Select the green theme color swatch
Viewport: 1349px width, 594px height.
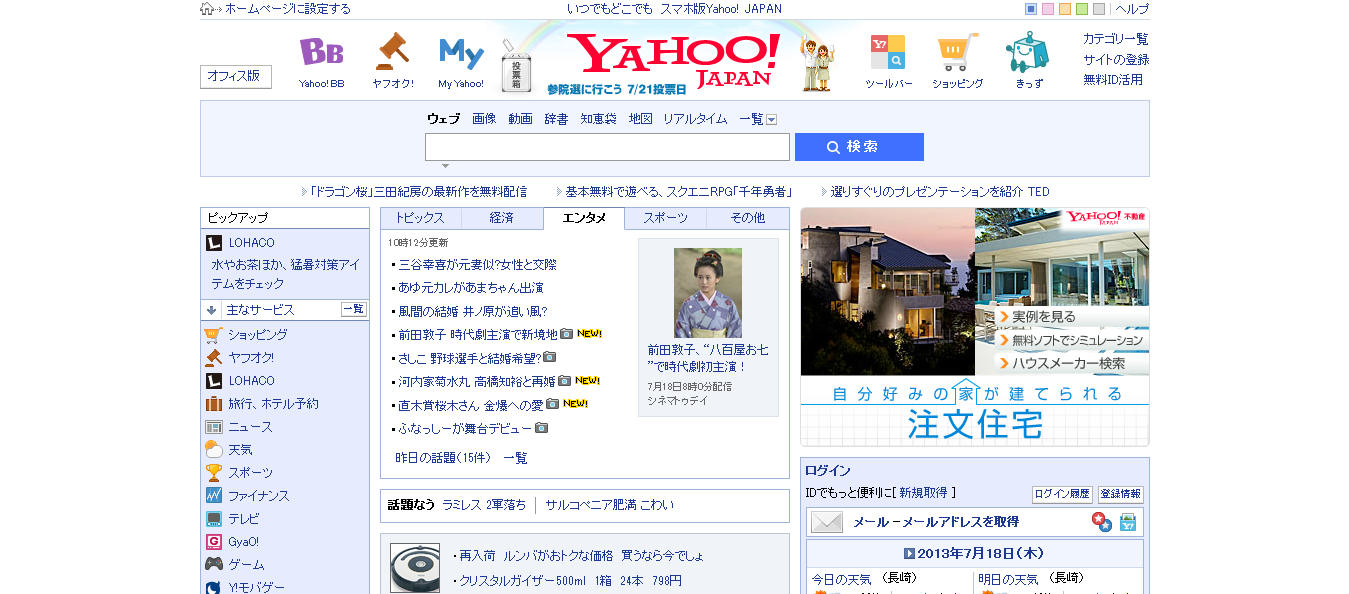1082,9
